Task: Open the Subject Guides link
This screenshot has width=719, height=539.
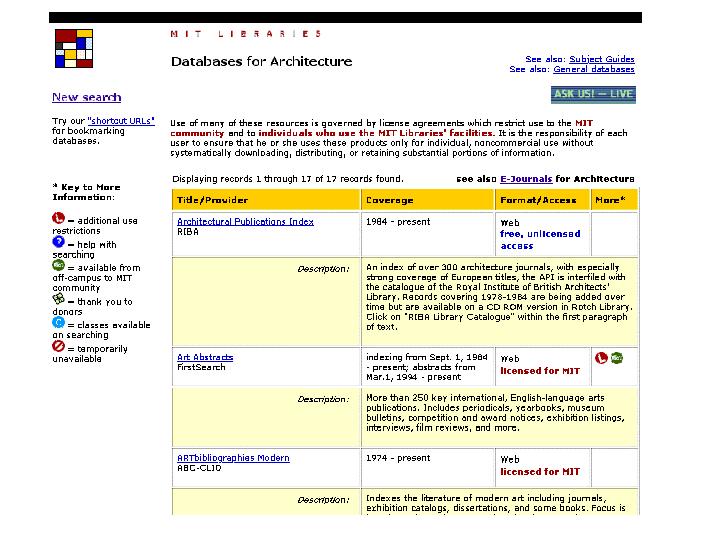Action: [601, 59]
